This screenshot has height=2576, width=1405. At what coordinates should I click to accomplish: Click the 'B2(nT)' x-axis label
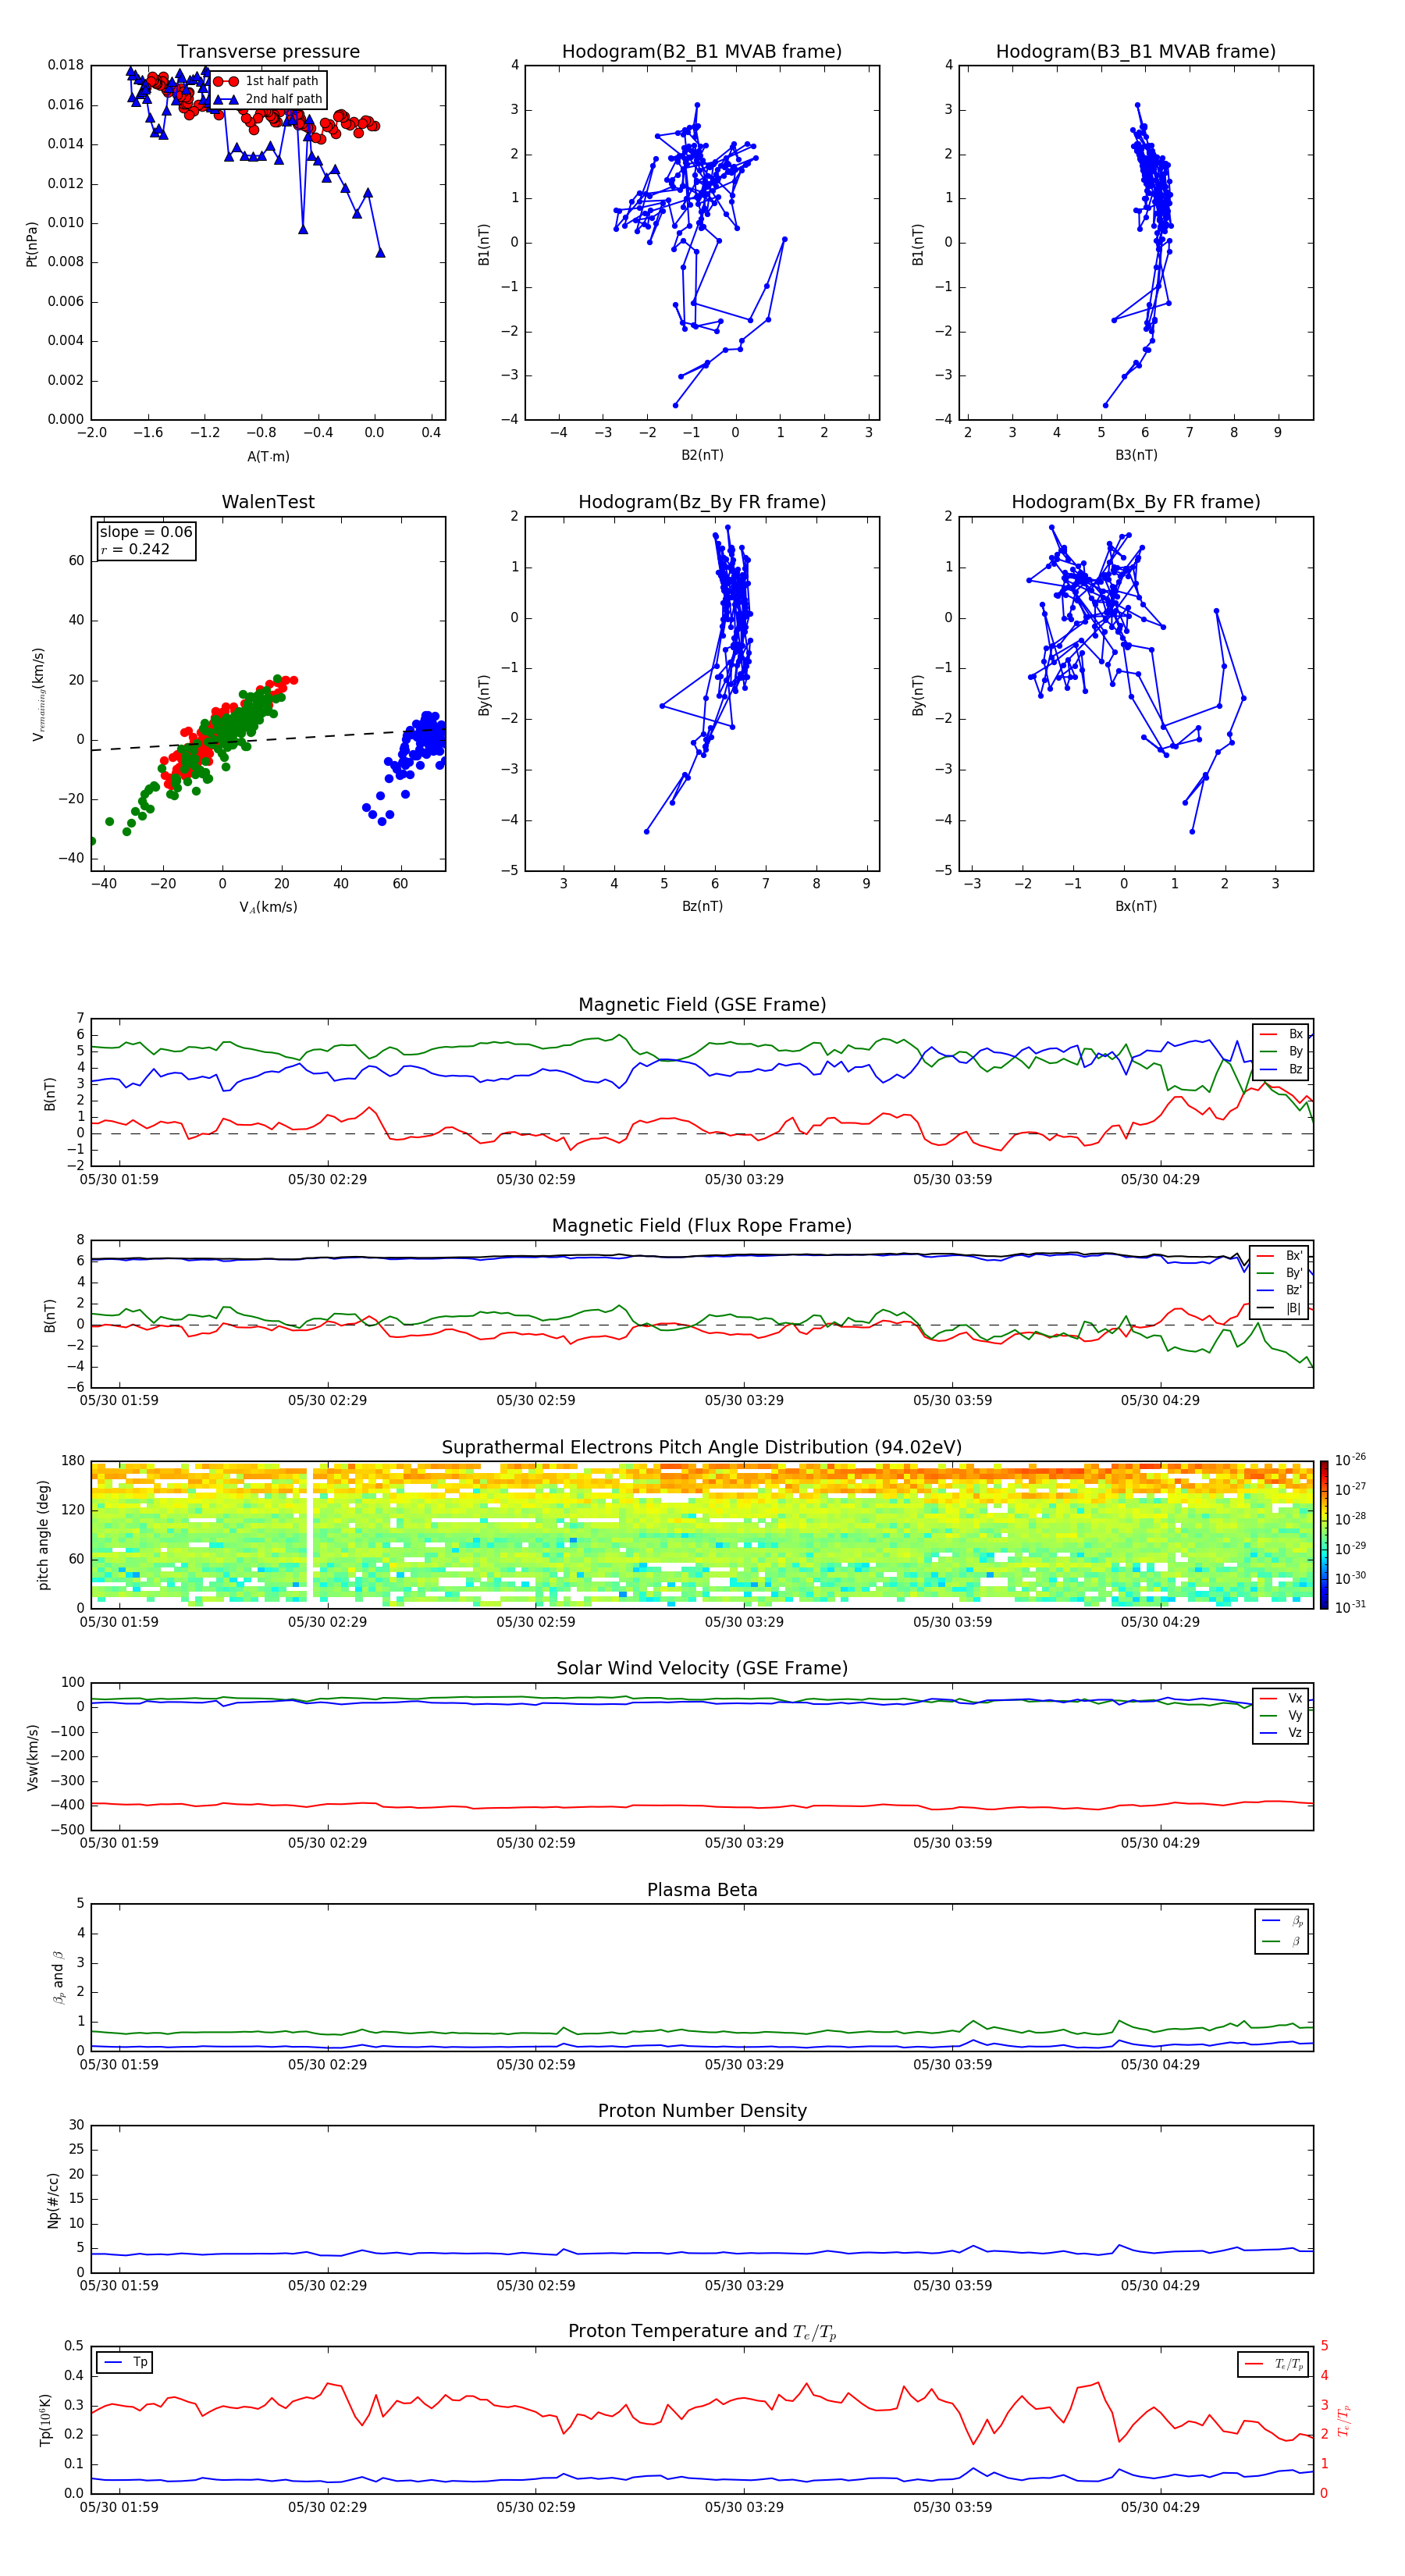702,455
